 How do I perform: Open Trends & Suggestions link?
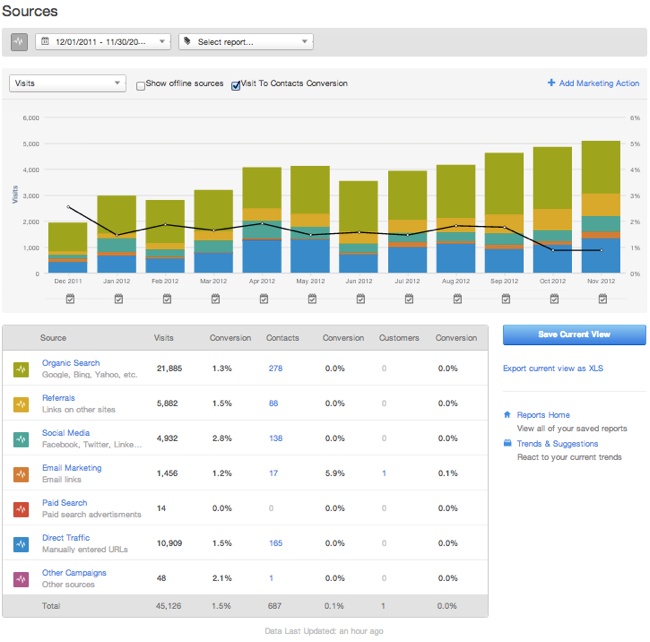(558, 444)
